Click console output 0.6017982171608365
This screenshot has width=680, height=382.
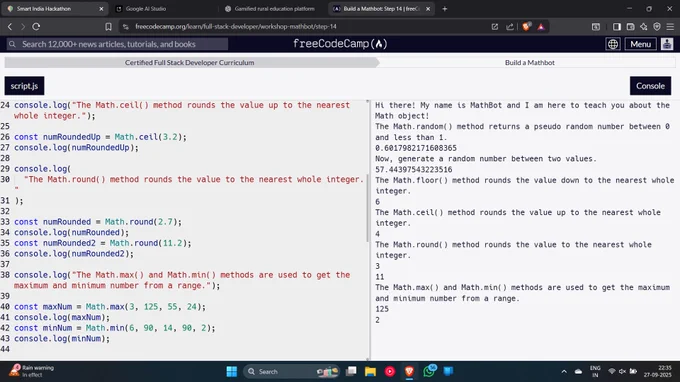pos(416,148)
